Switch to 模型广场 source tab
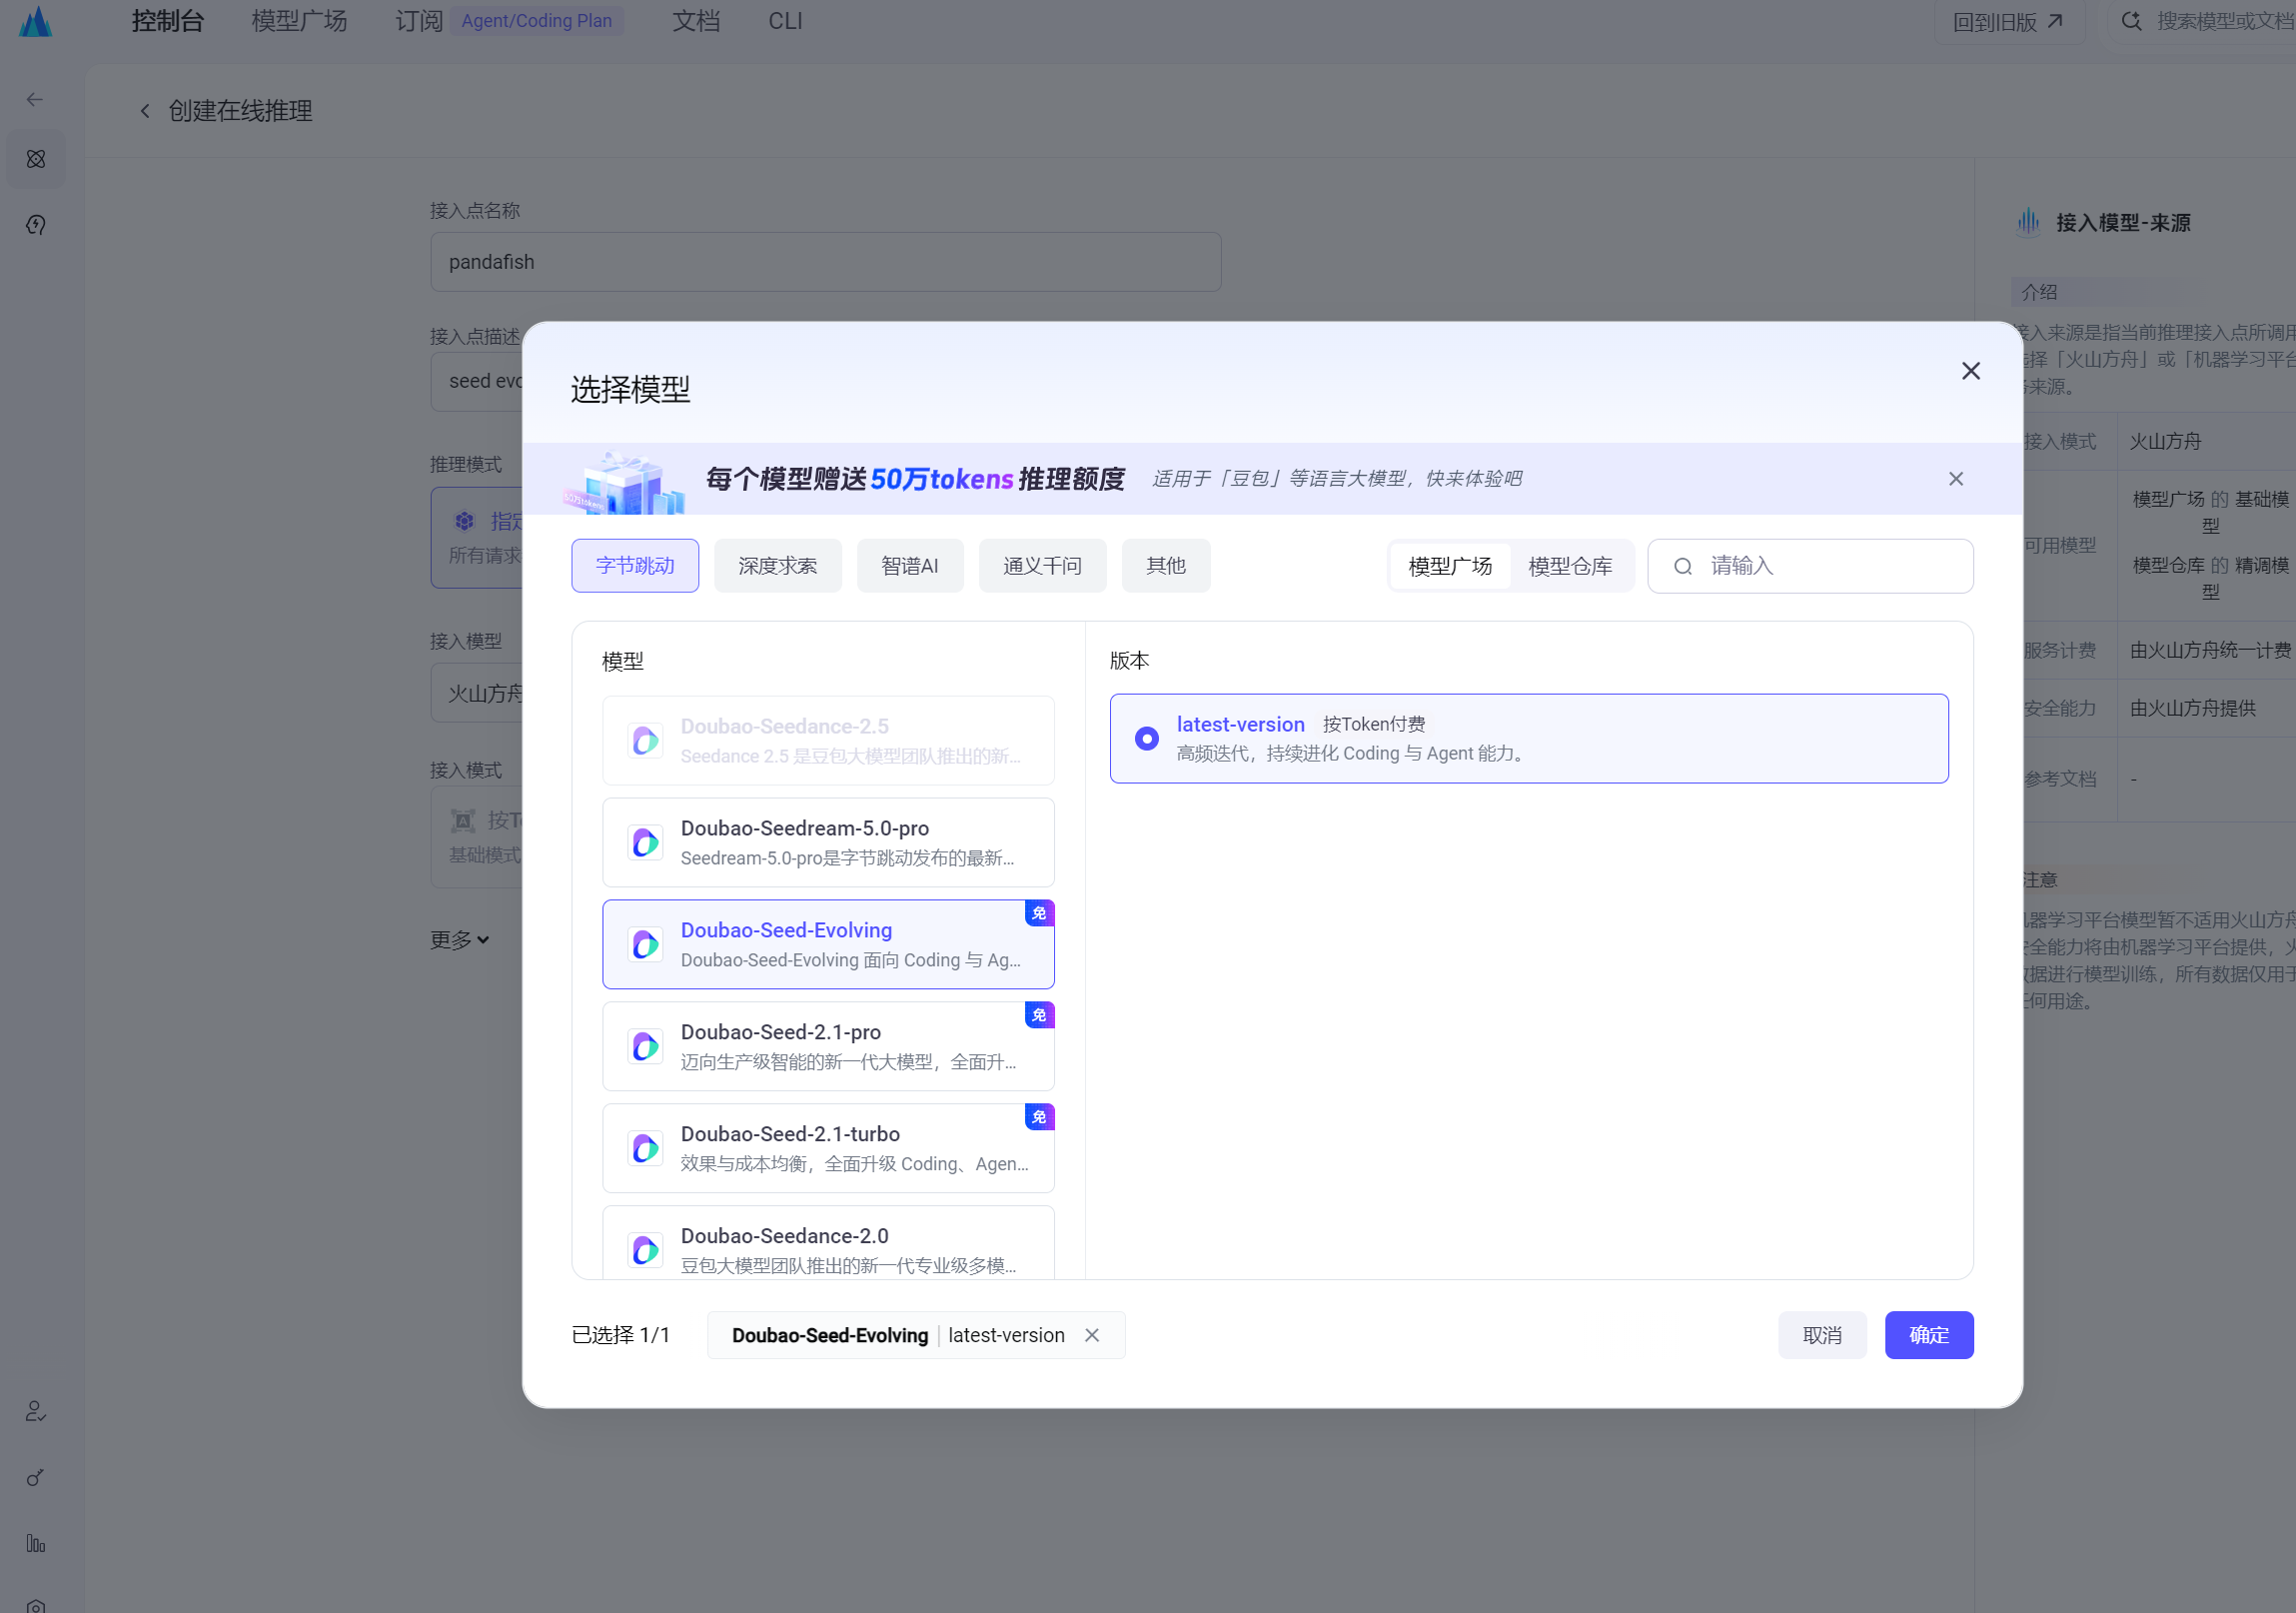The height and width of the screenshot is (1613, 2296). coord(1450,567)
